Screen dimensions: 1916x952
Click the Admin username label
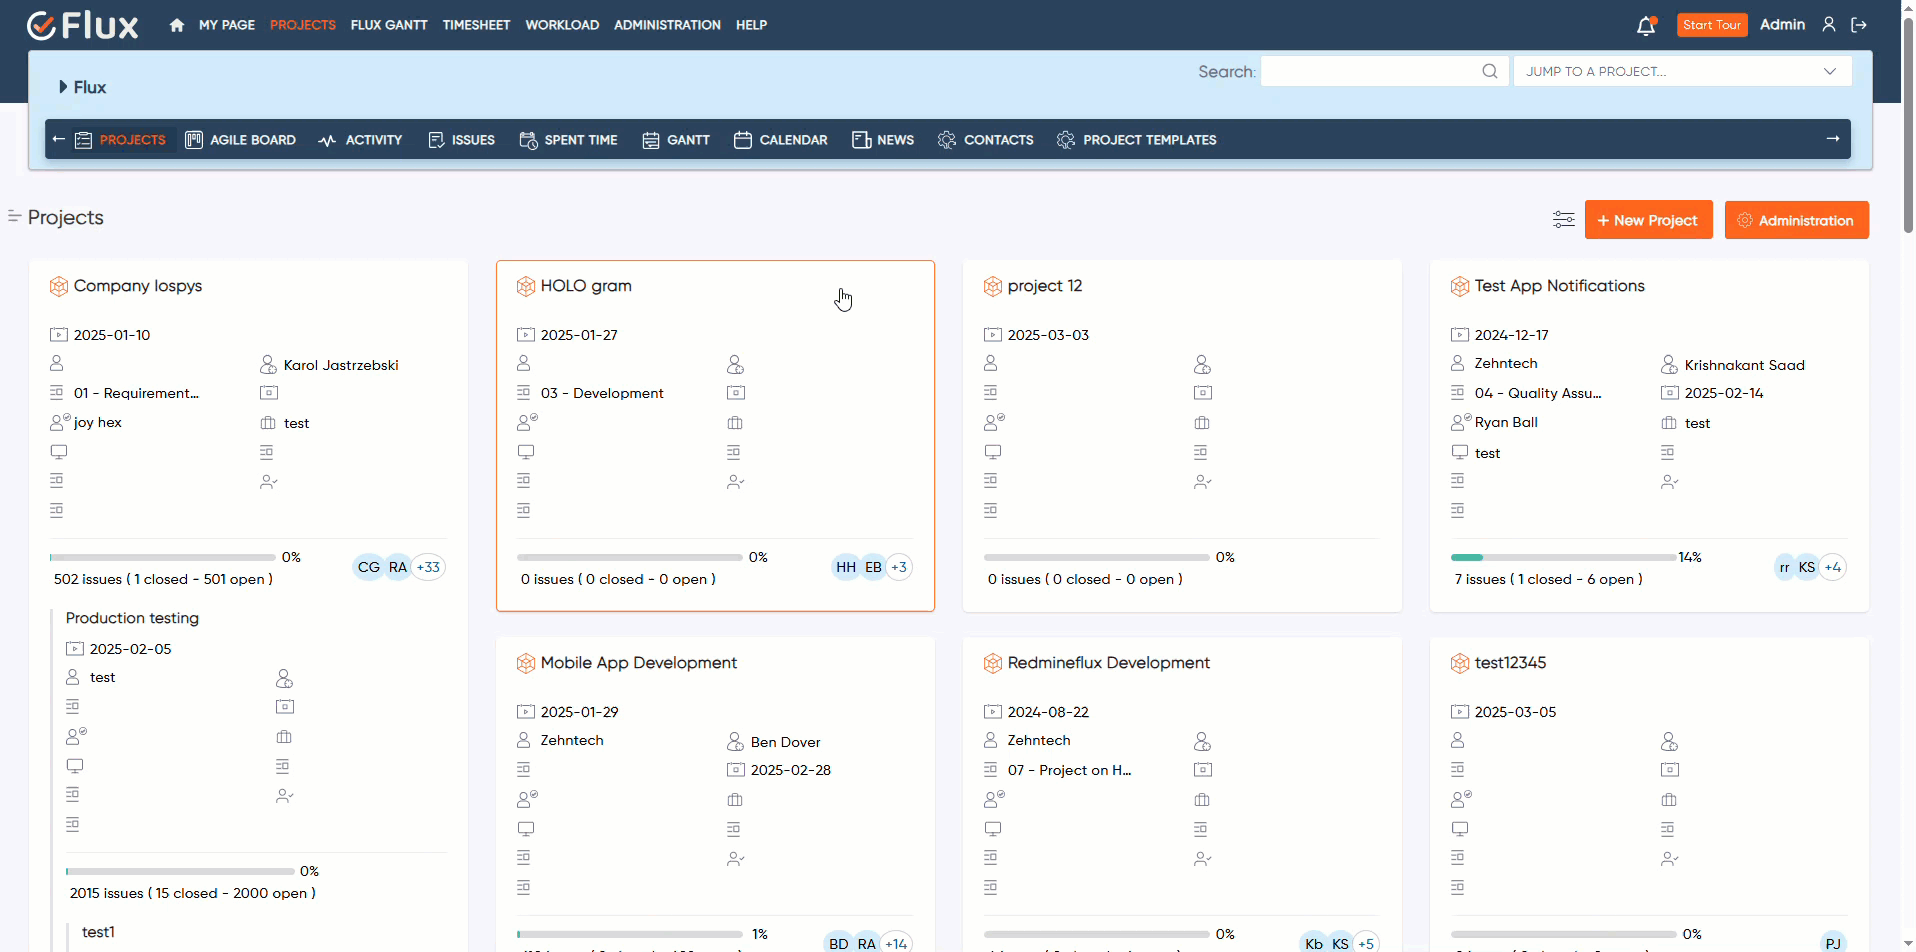coord(1783,25)
